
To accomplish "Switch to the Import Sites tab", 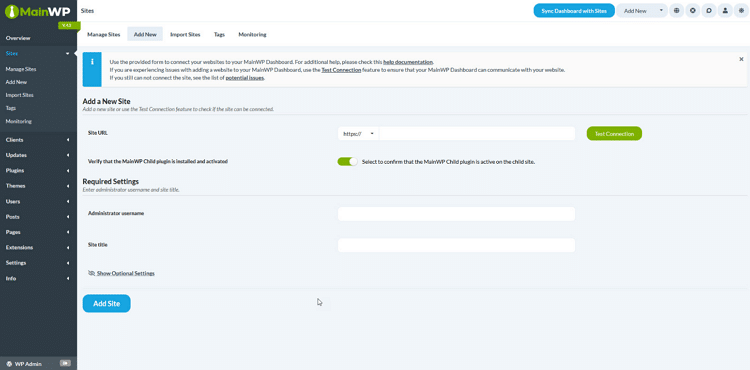I will point(185,34).
